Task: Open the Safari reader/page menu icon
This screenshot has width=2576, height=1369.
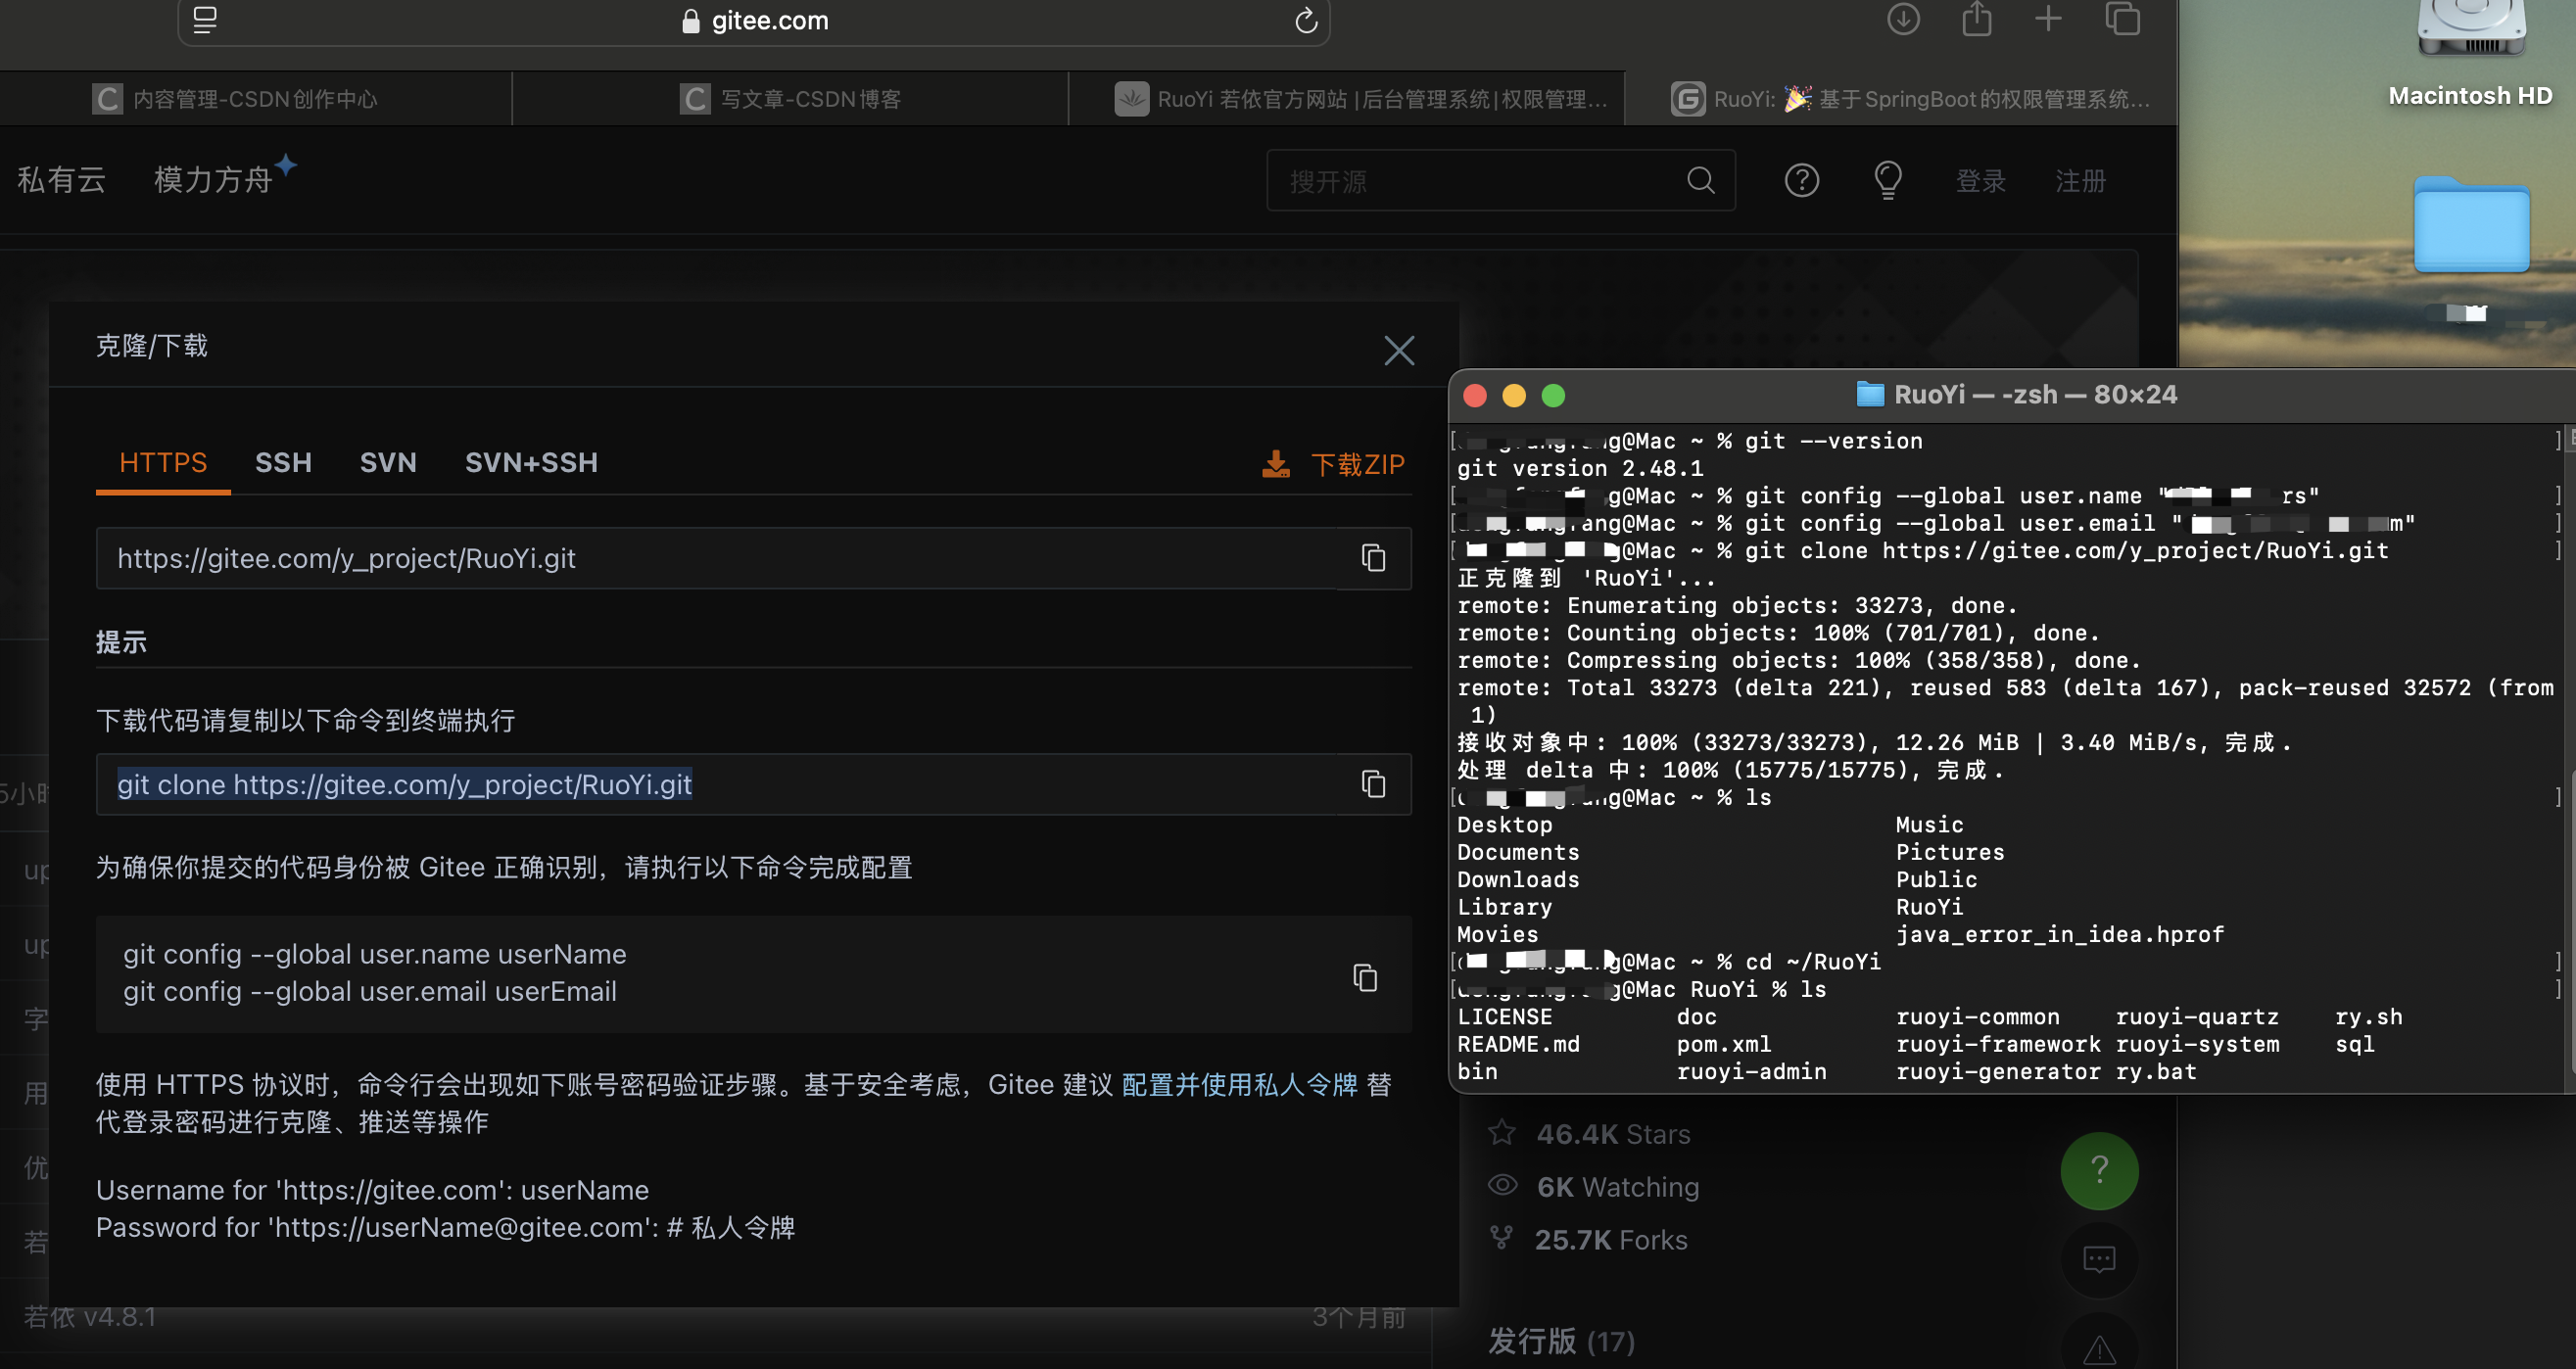Action: pyautogui.click(x=205, y=19)
